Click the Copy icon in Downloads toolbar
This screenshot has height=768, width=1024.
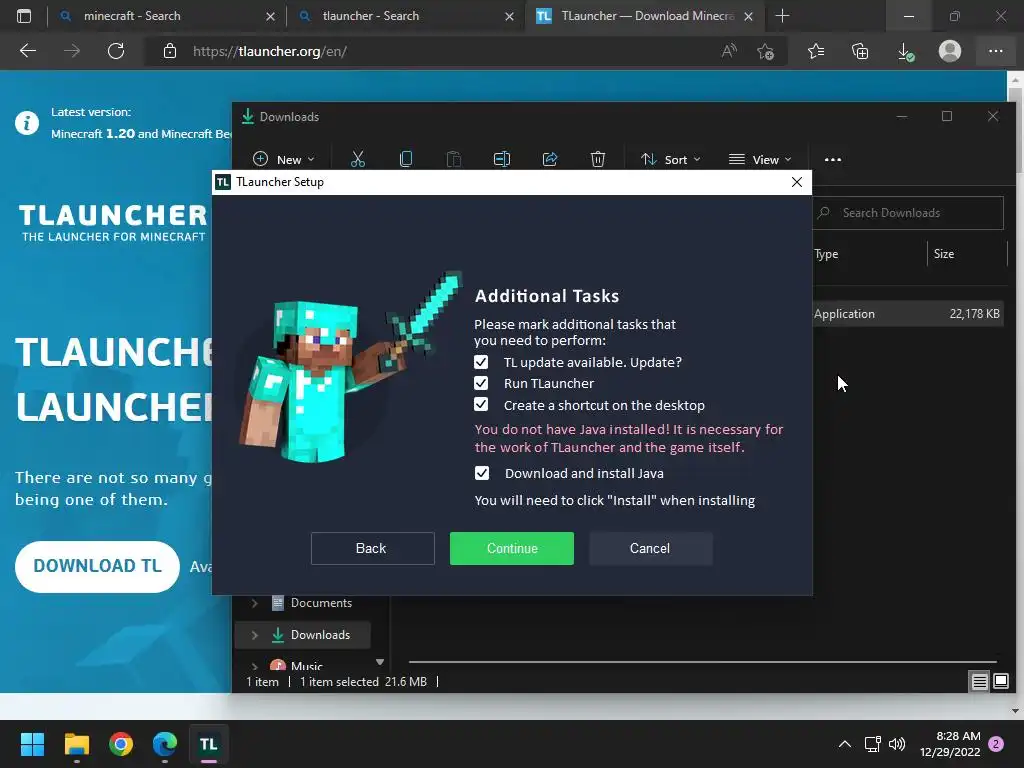(406, 159)
